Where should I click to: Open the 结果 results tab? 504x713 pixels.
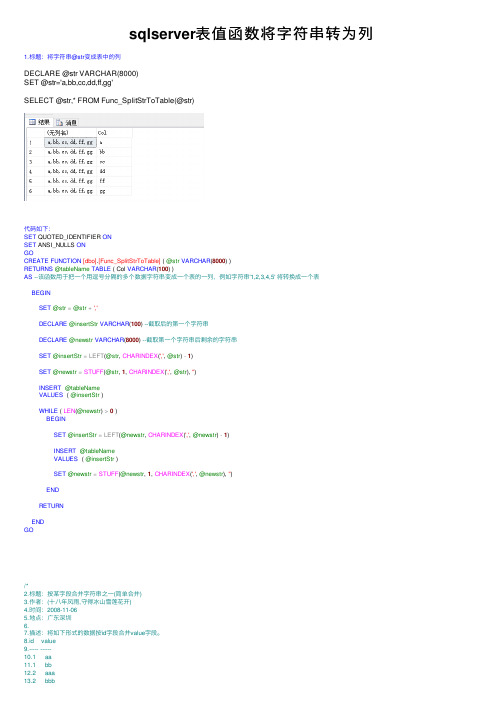click(x=40, y=122)
